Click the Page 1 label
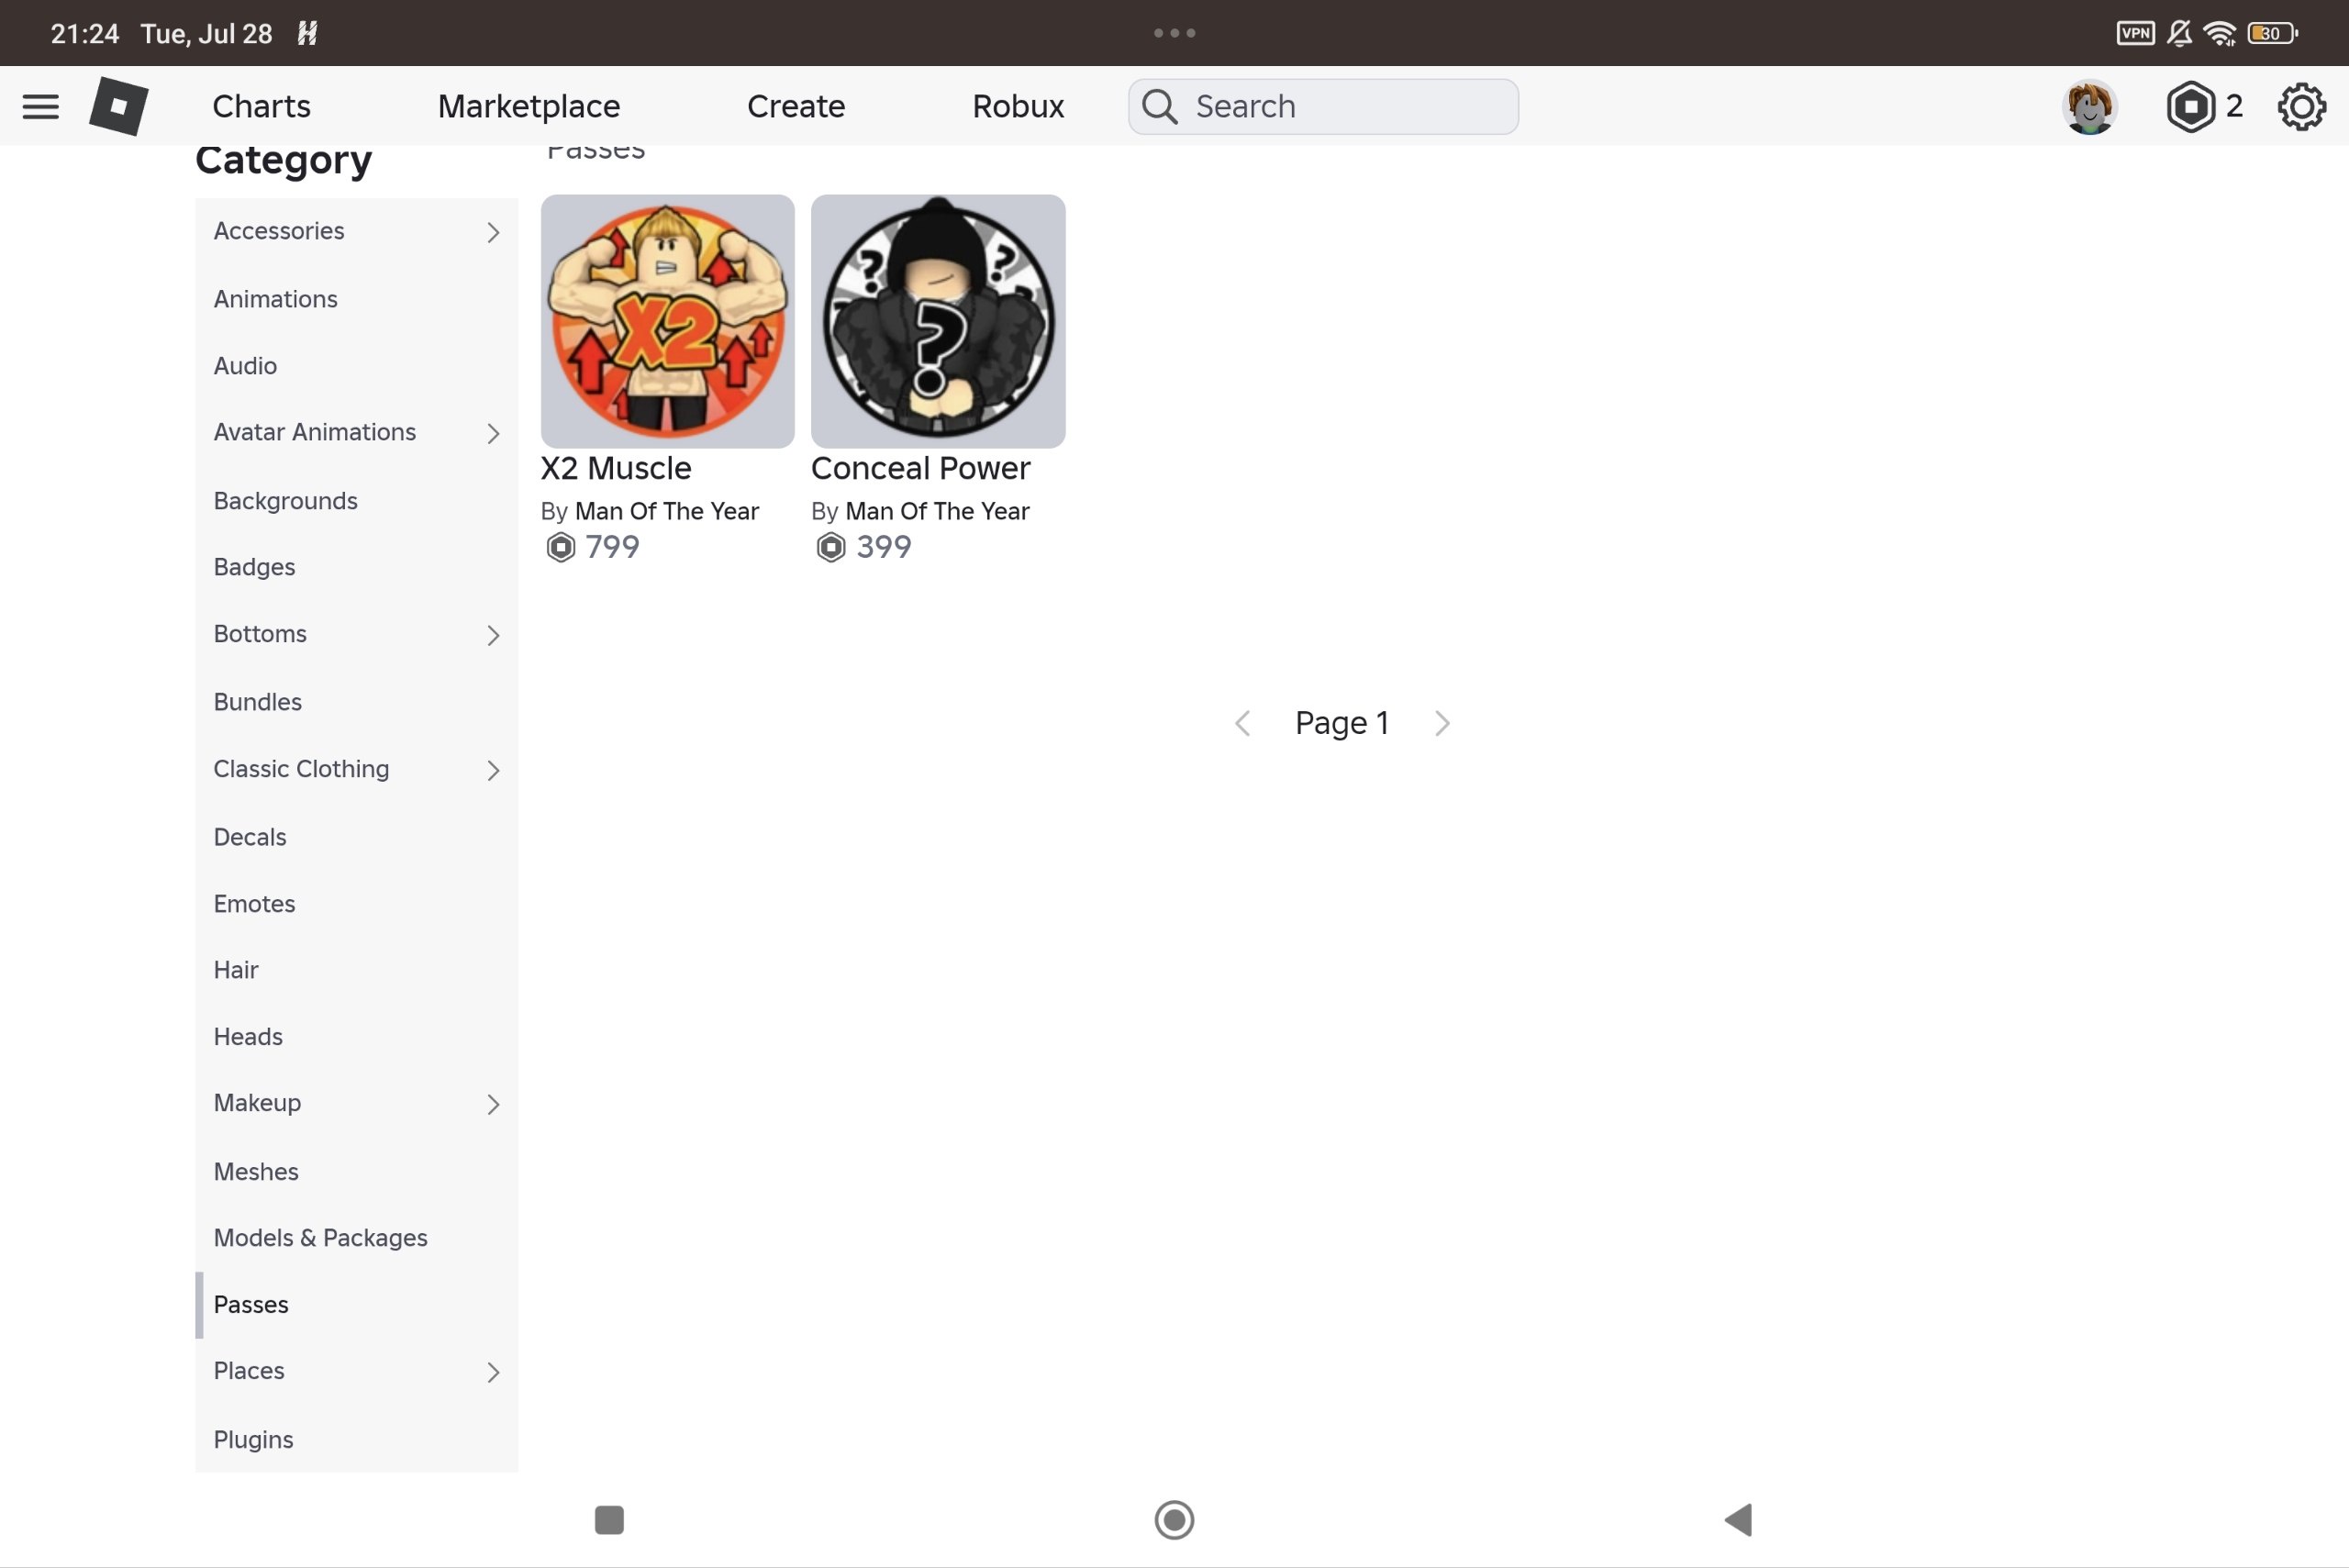The image size is (2349, 1568). tap(1342, 723)
